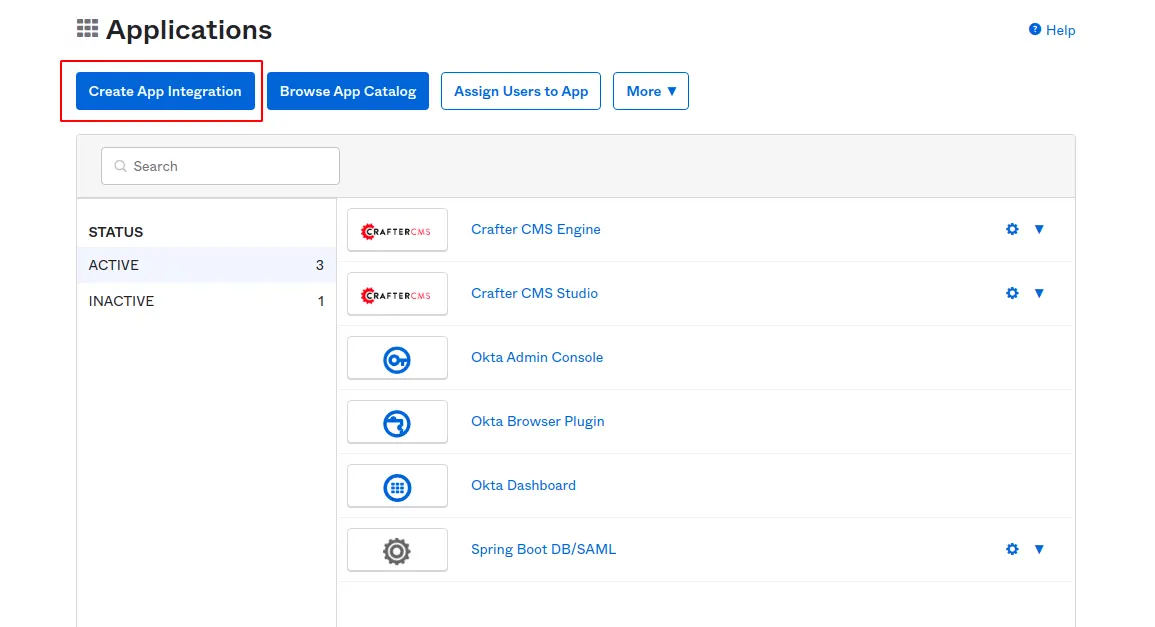Filter by INACTIVE status
Viewport: 1155px width, 627px height.
(205, 301)
